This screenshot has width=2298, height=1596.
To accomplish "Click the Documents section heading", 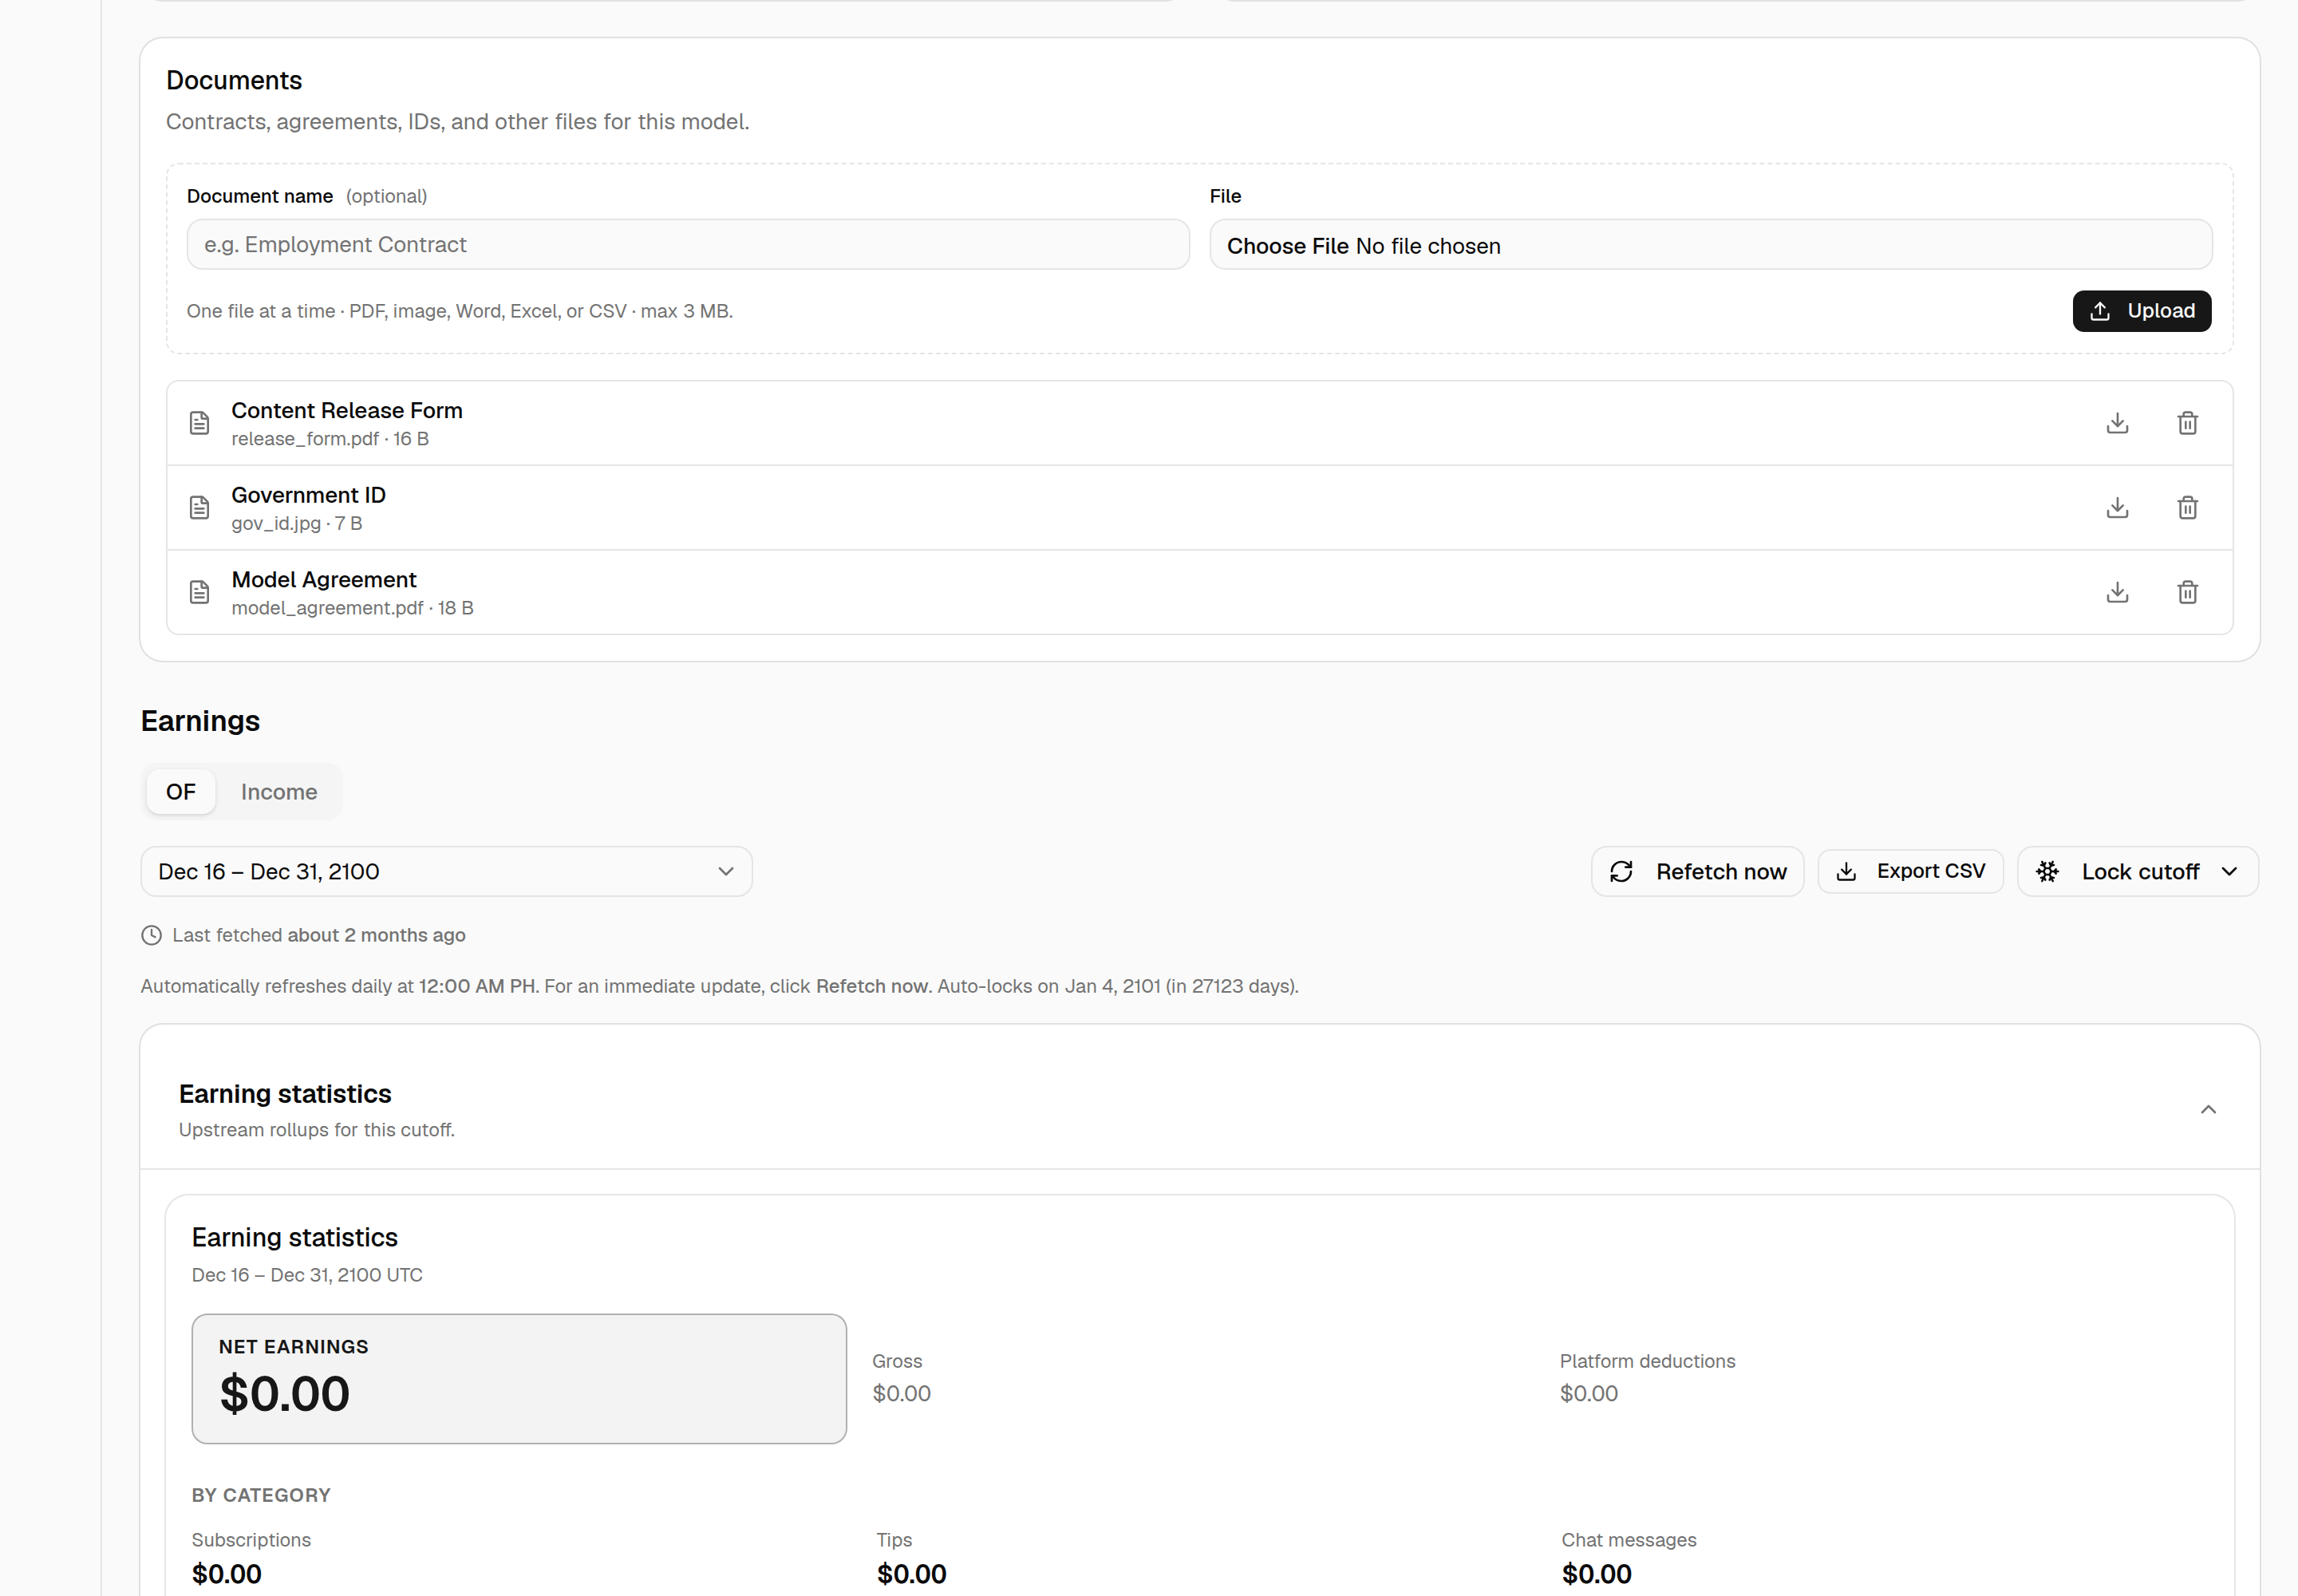I will 234,80.
